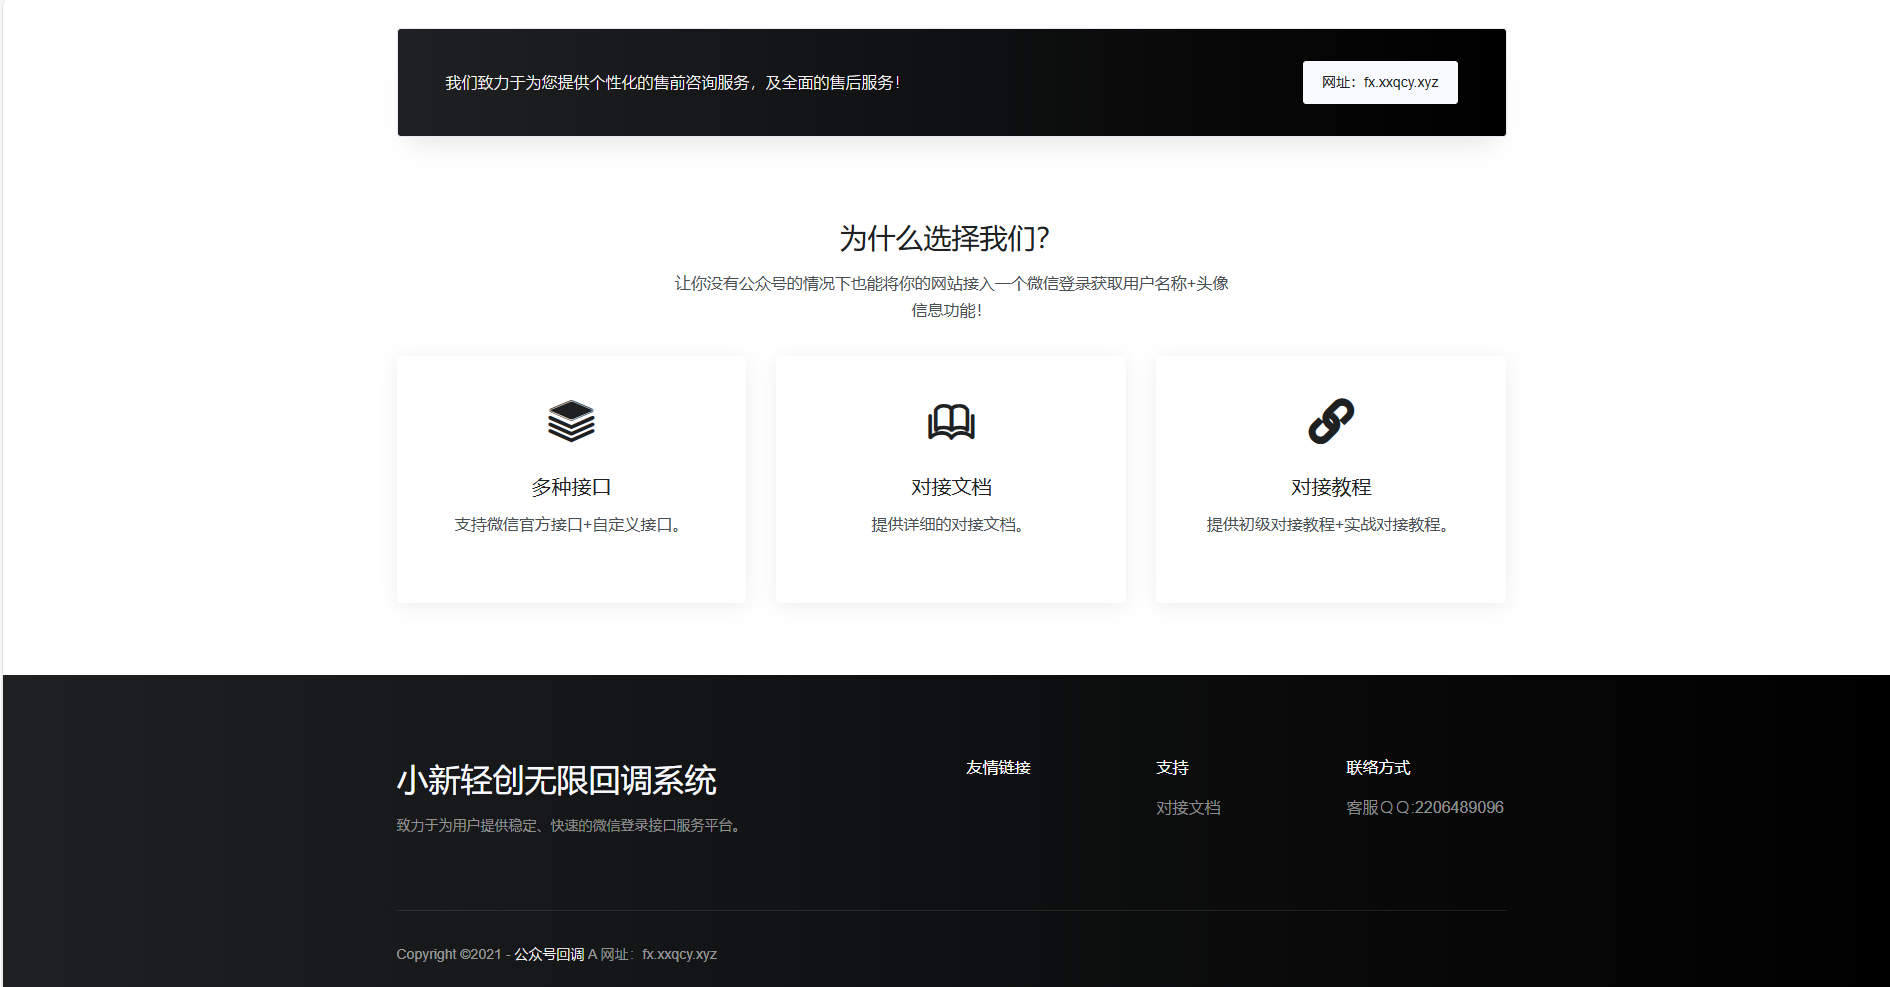This screenshot has height=987, width=1890.
Task: Click text 提供初级对接教程+实战对接教程。
Action: 1331,524
